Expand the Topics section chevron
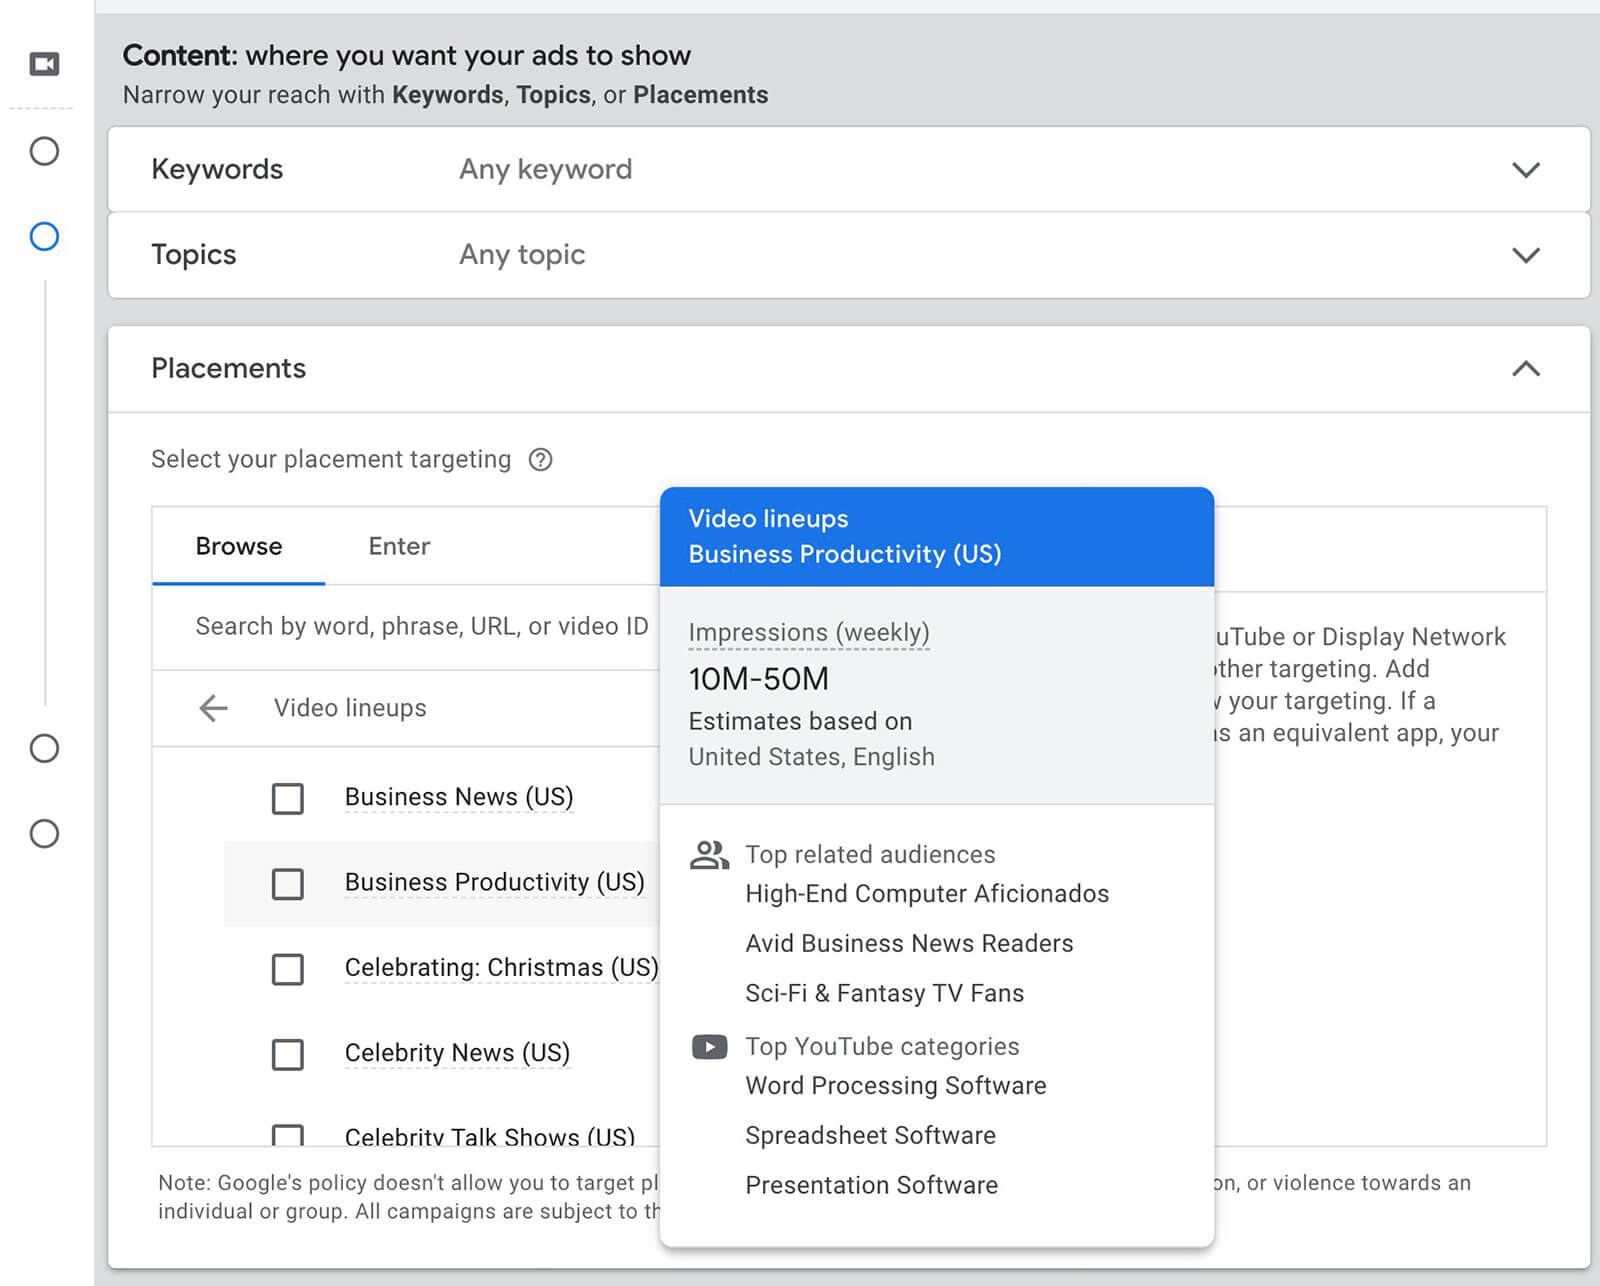 point(1525,255)
